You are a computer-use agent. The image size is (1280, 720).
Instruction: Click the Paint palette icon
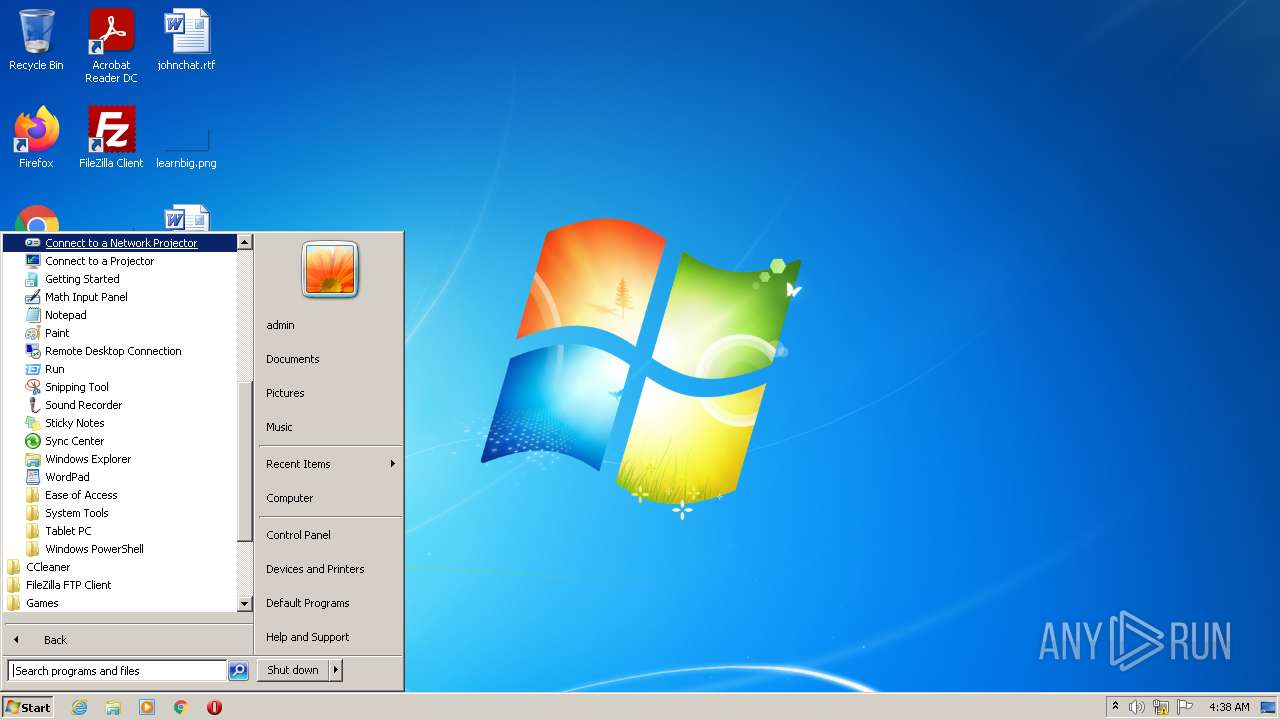(x=32, y=333)
